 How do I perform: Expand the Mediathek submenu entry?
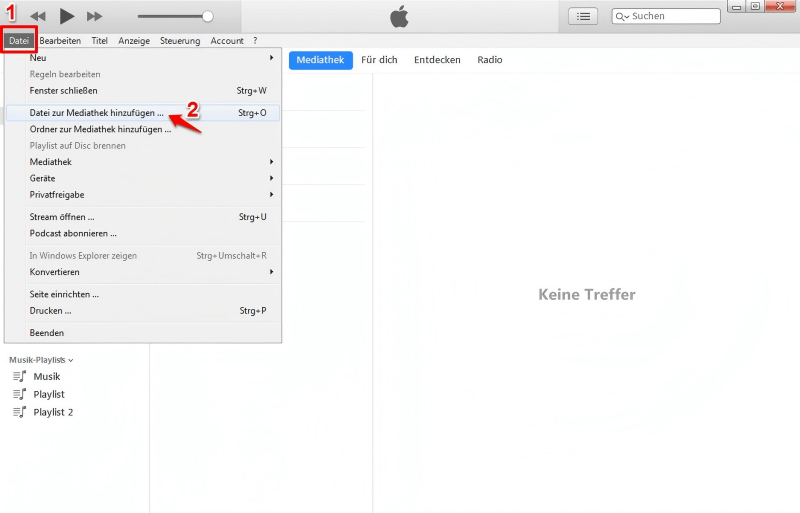point(143,162)
